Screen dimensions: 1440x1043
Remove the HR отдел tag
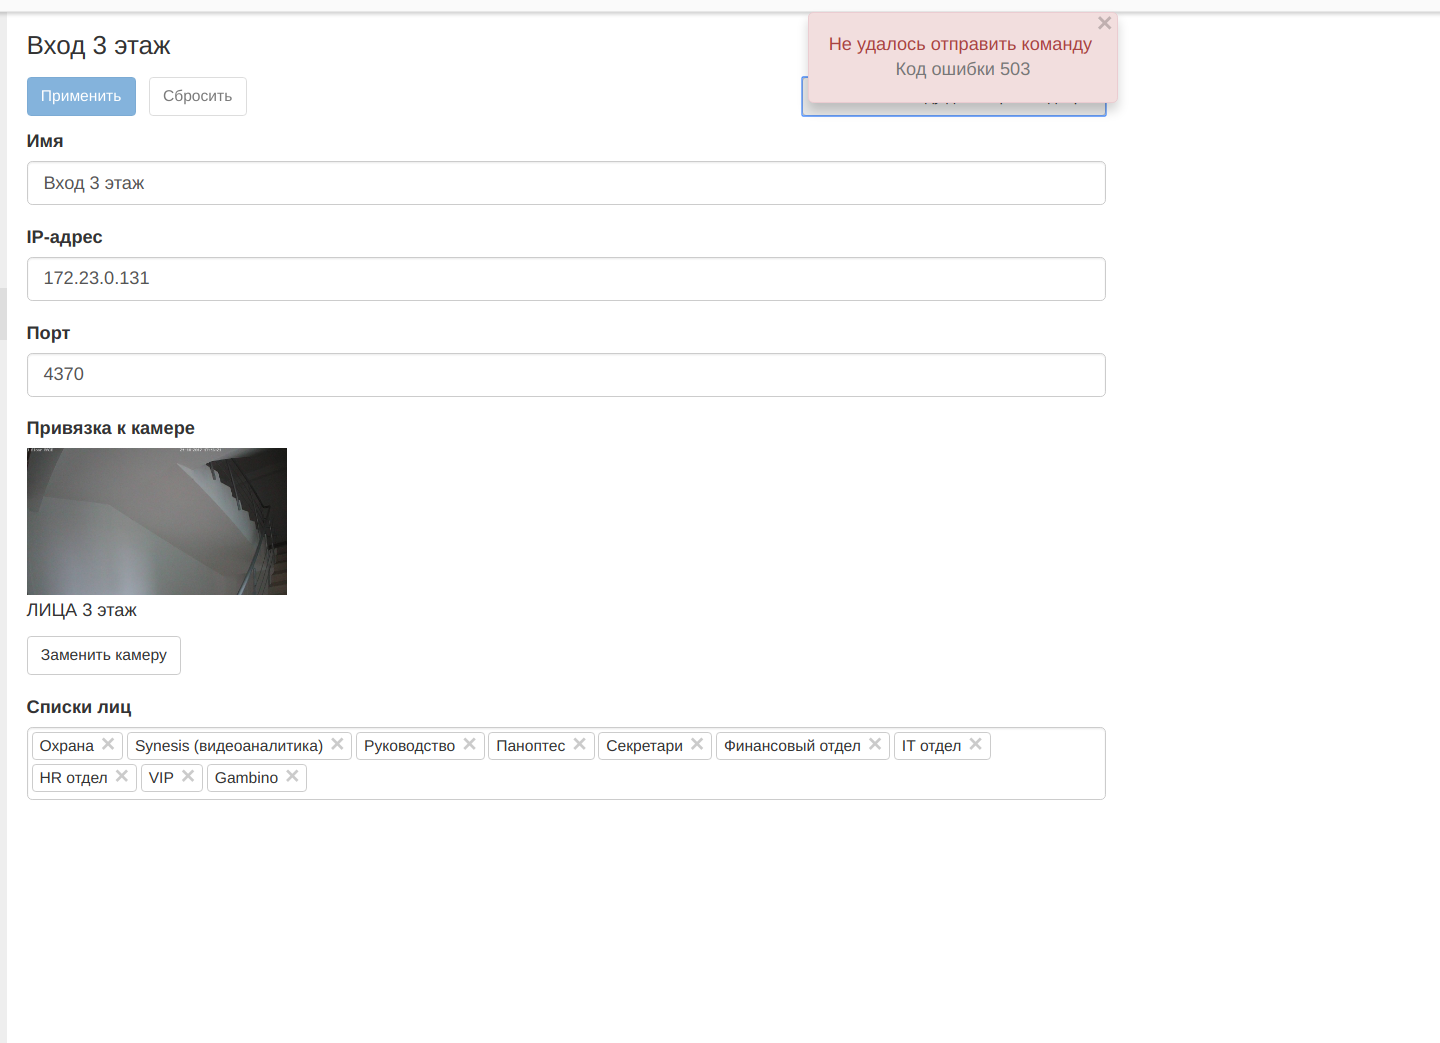(x=121, y=776)
